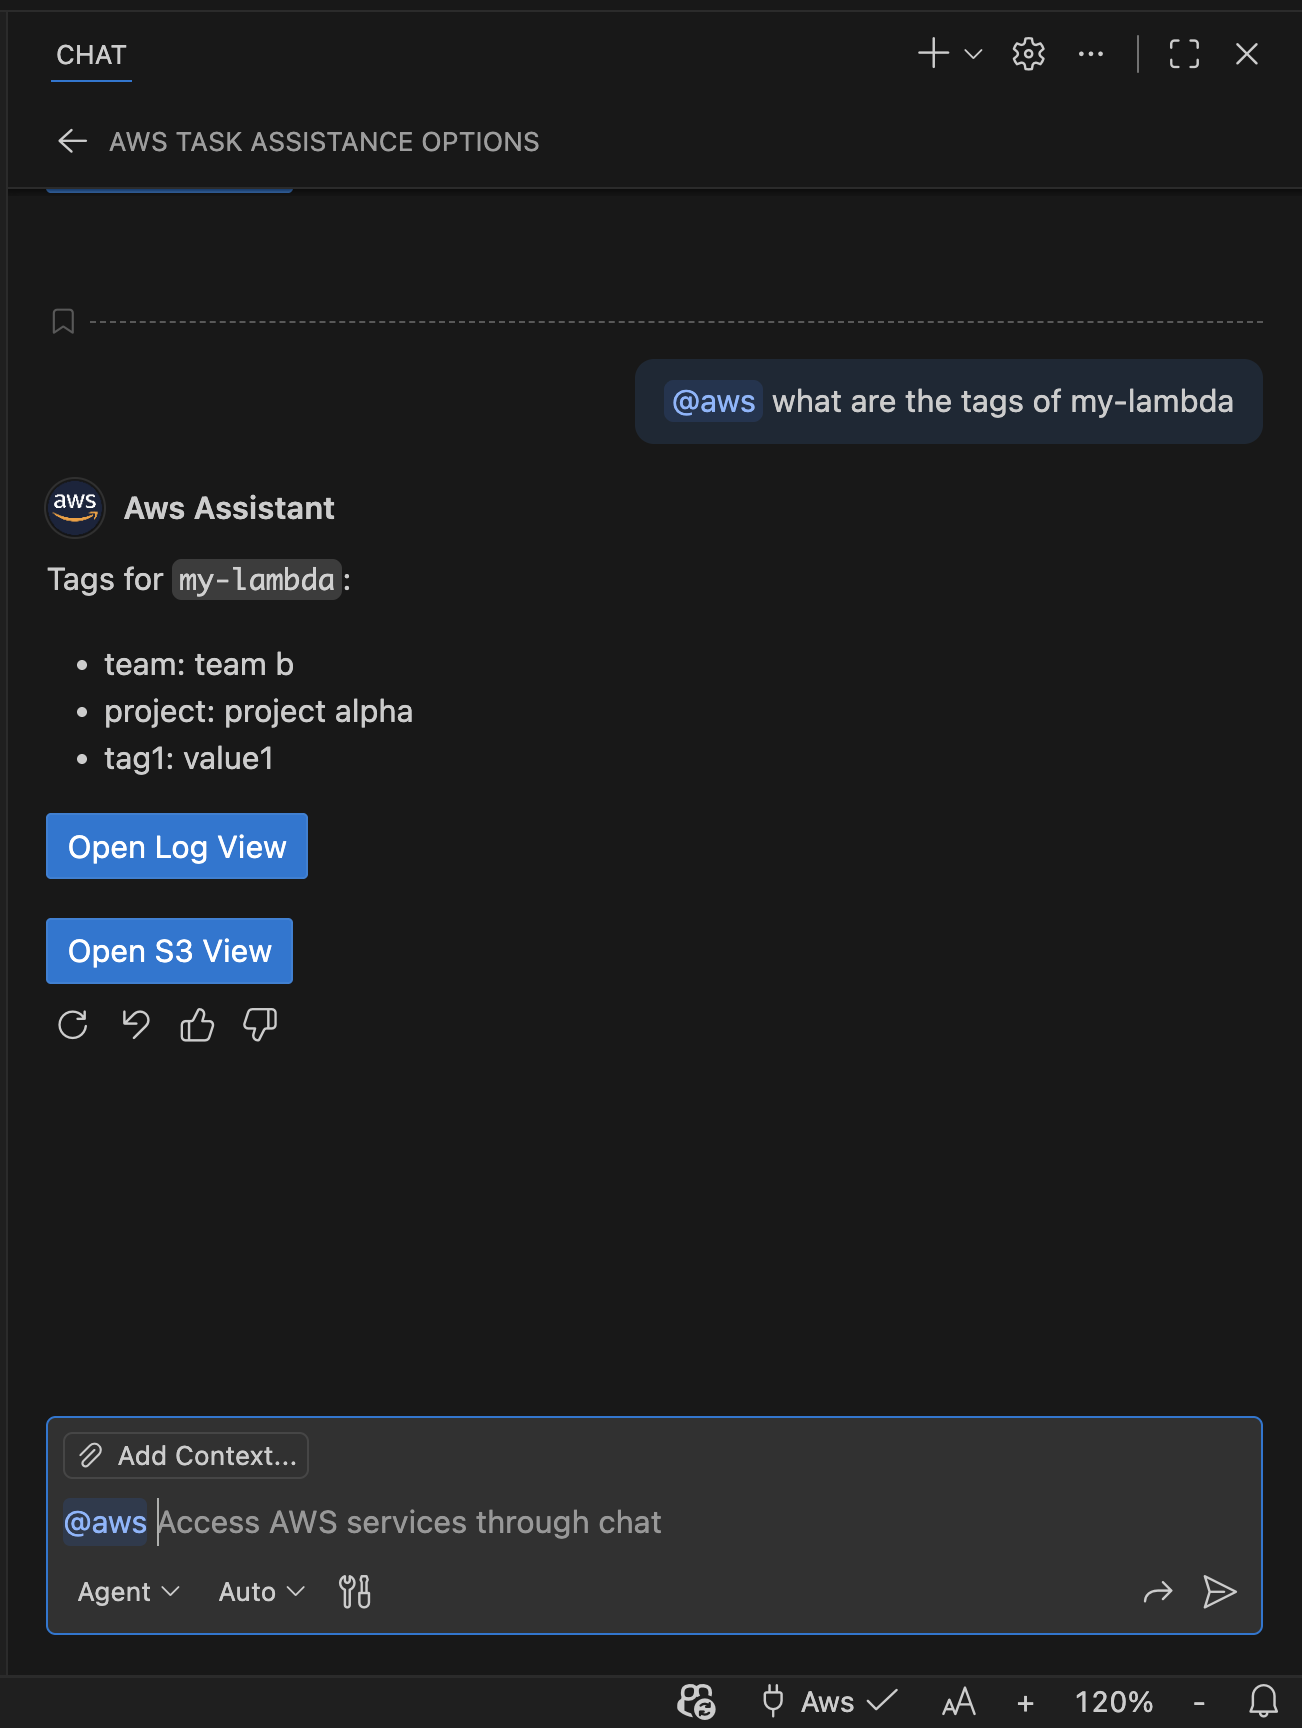The height and width of the screenshot is (1728, 1302).
Task: Select the 'project: project alpha' tag
Action: point(258,711)
